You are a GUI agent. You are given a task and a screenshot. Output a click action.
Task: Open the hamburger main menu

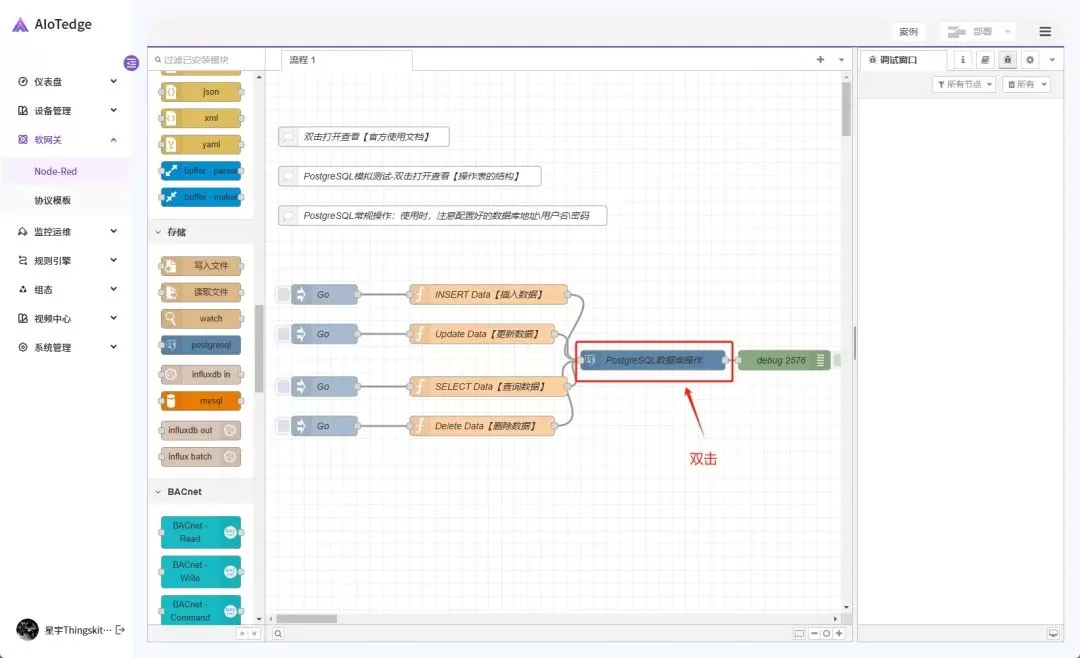coord(1045,32)
